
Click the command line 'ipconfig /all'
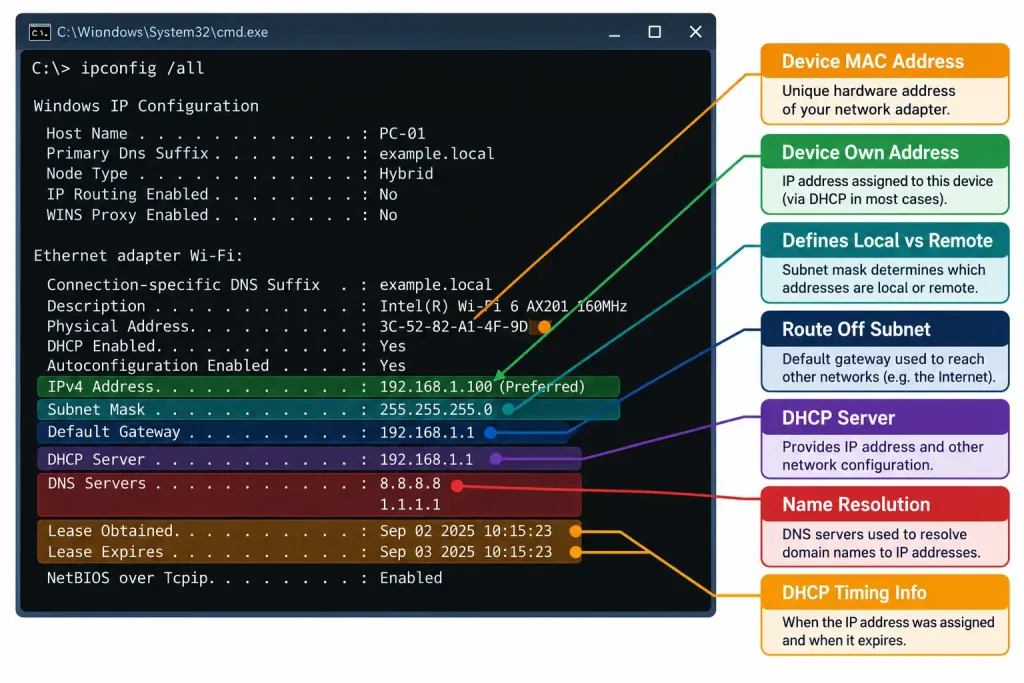(x=142, y=69)
